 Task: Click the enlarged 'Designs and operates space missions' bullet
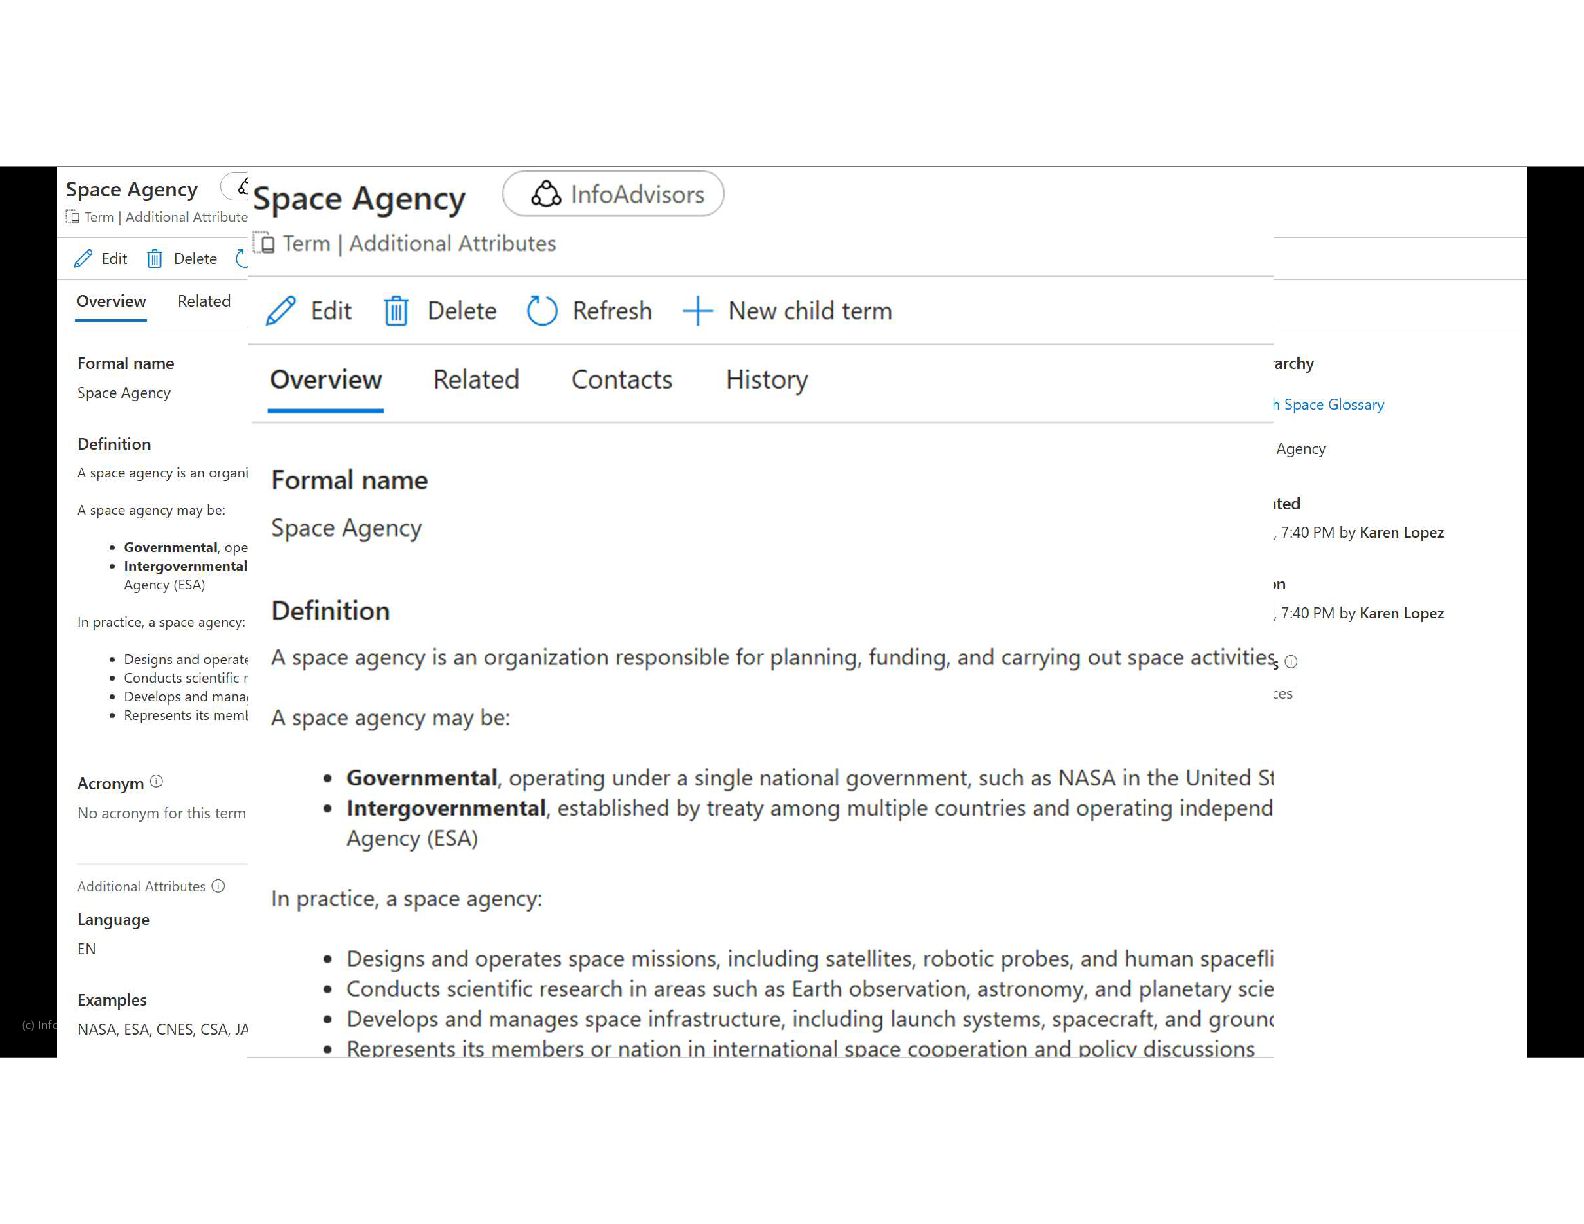(x=809, y=959)
